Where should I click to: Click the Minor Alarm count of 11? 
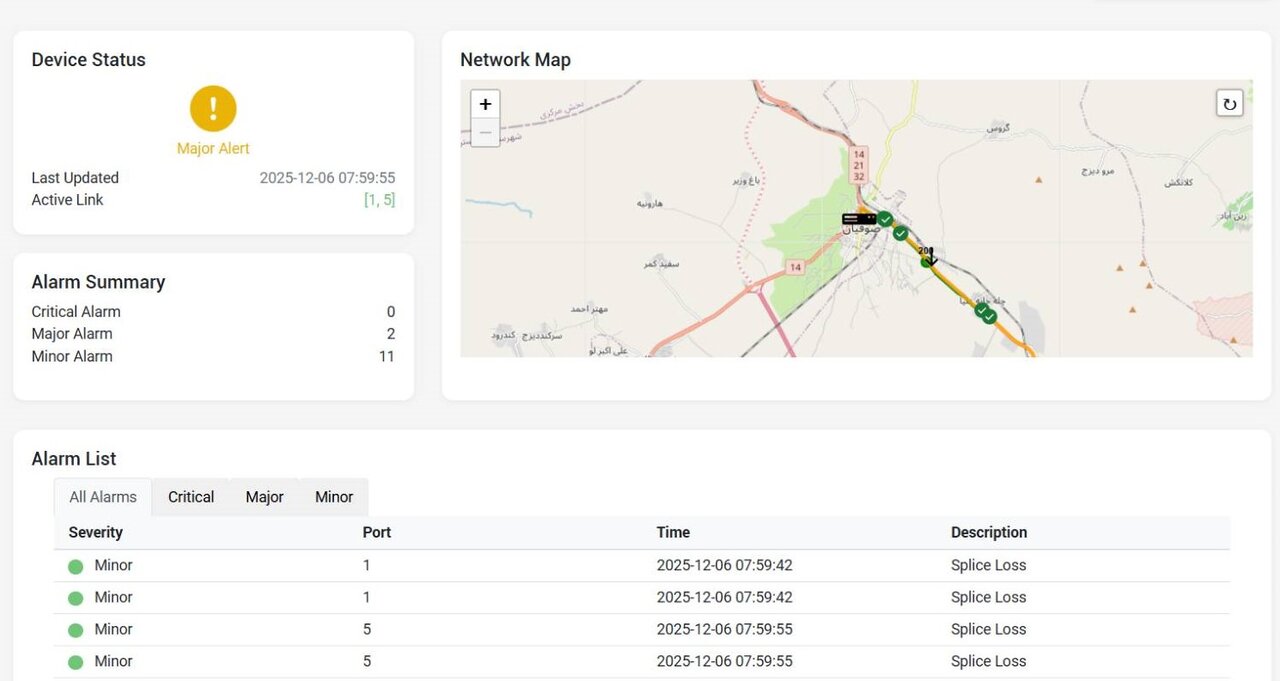tap(386, 356)
